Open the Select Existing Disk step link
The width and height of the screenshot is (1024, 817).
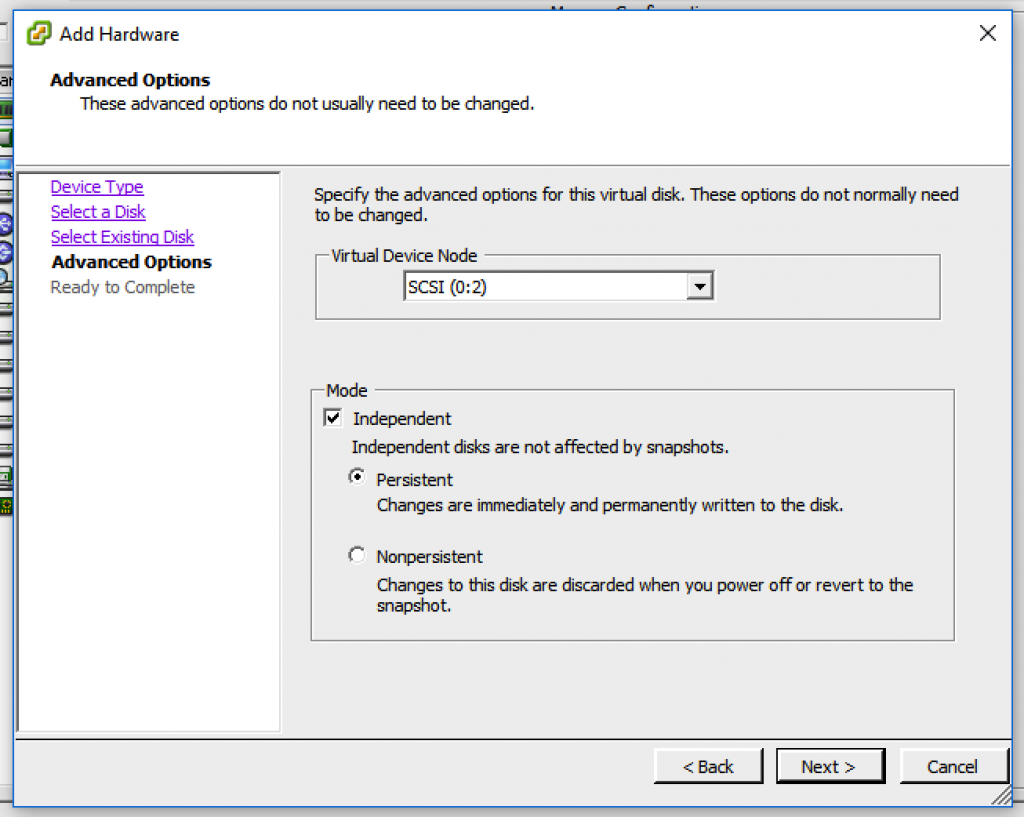point(122,236)
